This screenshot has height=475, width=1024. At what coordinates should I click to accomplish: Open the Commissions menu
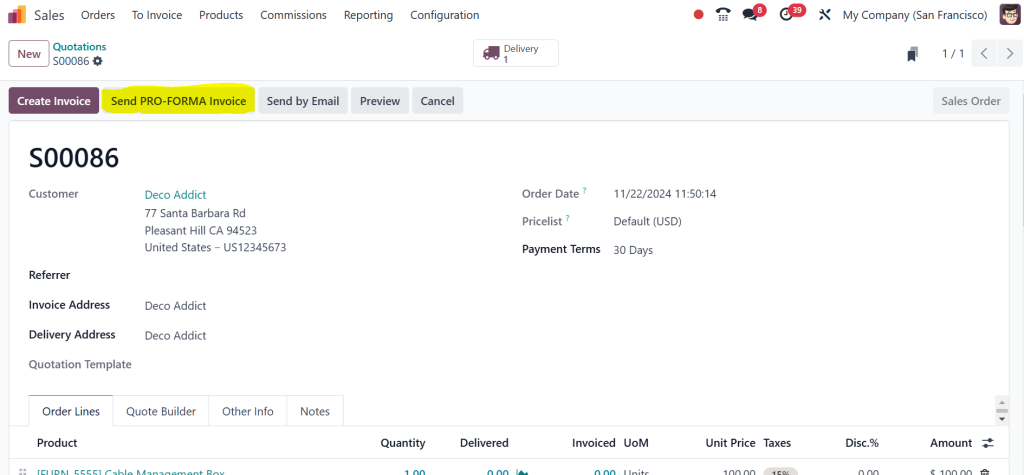coord(293,15)
